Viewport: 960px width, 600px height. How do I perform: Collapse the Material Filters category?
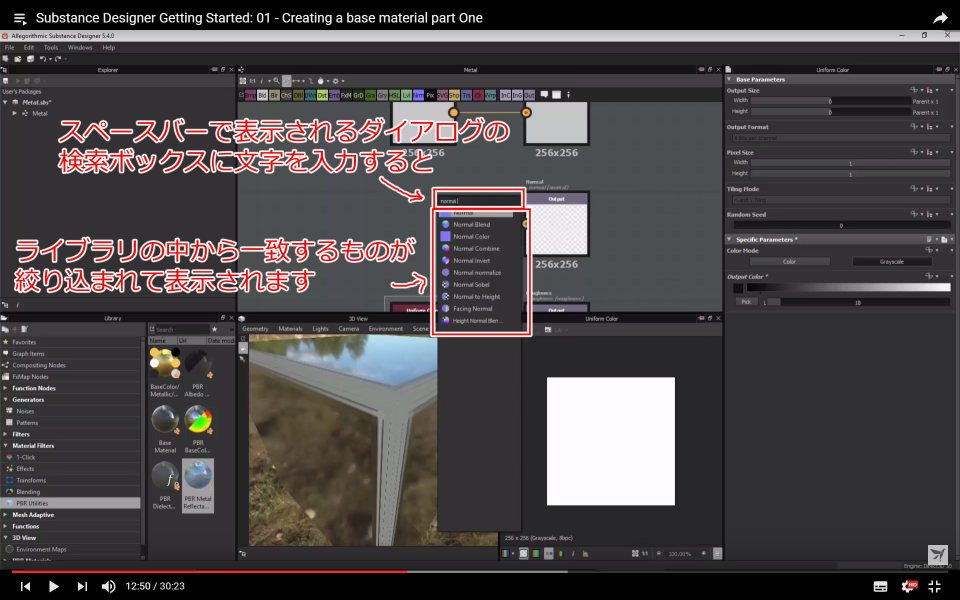pyautogui.click(x=6, y=446)
